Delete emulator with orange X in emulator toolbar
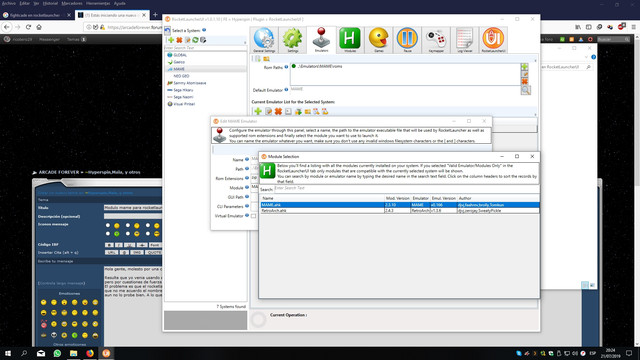 tap(278, 111)
